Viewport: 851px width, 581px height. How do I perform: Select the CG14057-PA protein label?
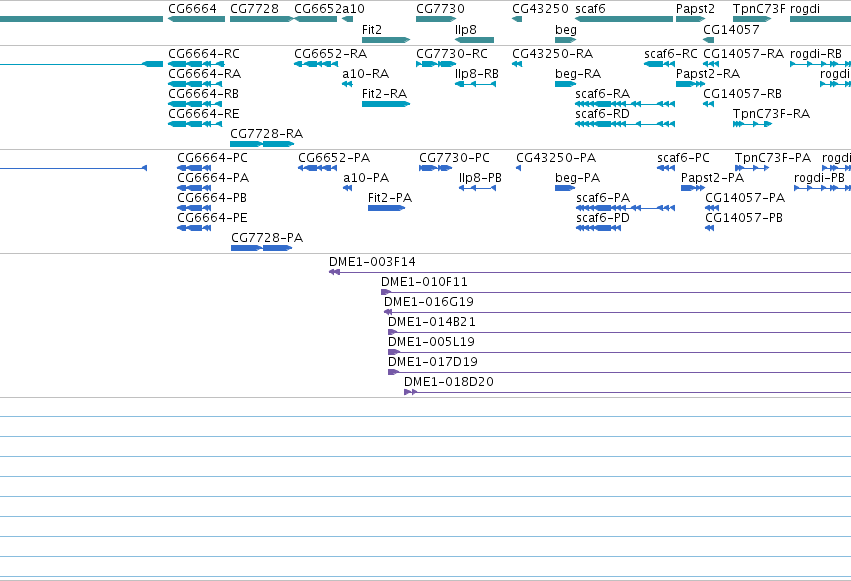coord(745,197)
